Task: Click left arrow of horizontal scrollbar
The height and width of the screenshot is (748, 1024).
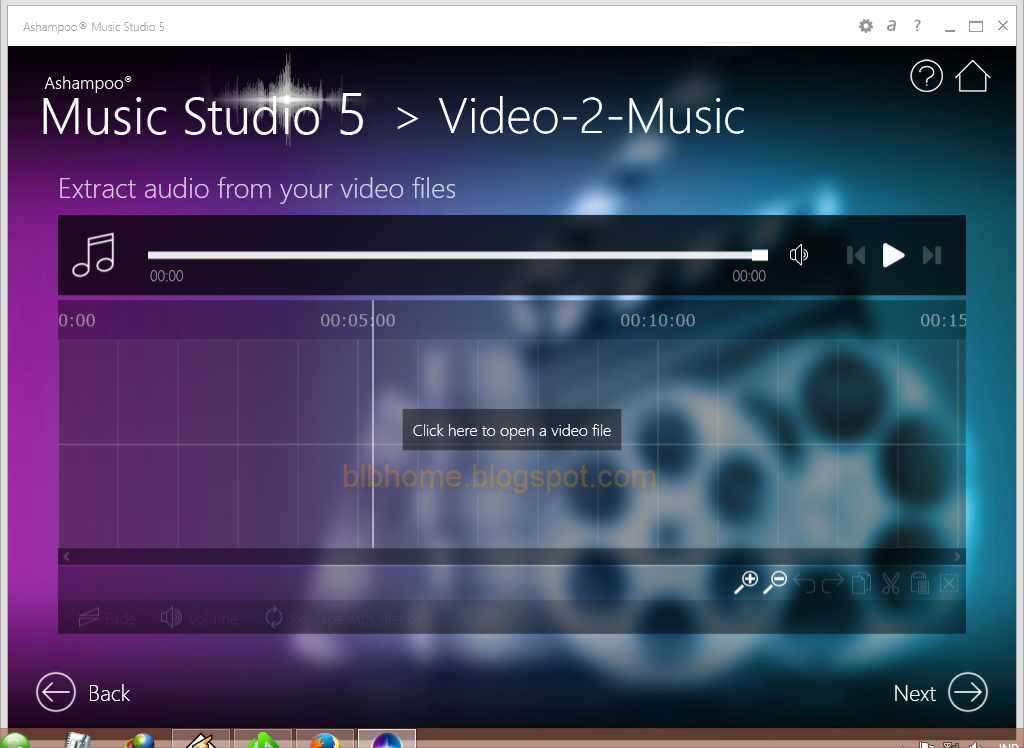Action: click(66, 557)
